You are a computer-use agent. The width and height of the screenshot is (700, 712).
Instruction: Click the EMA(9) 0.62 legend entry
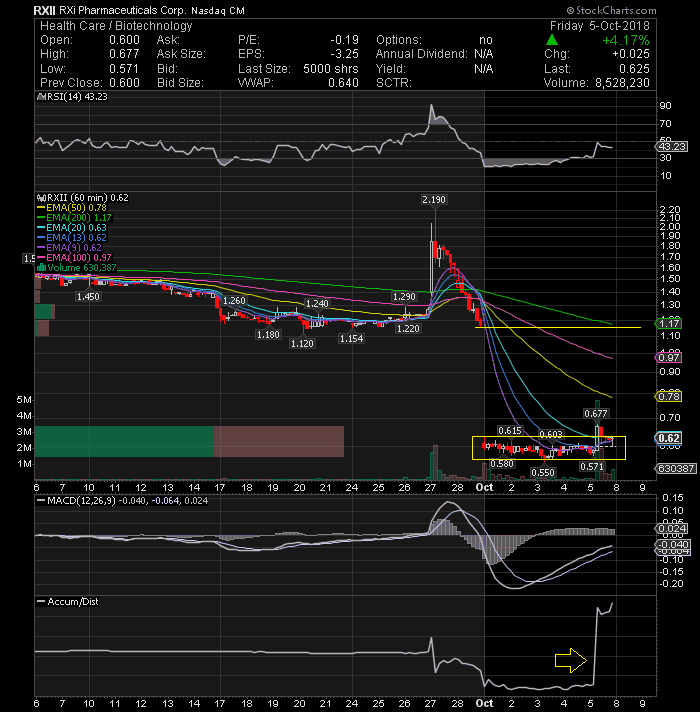tap(69, 248)
